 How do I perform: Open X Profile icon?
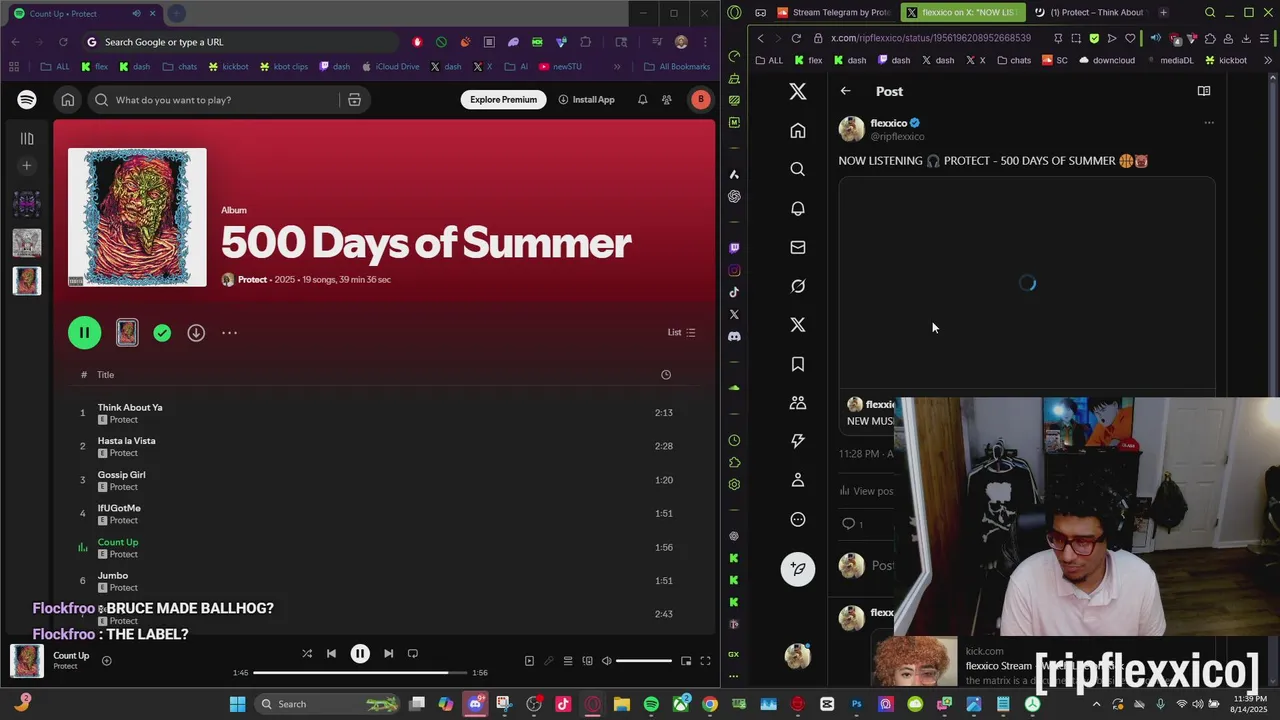click(798, 480)
